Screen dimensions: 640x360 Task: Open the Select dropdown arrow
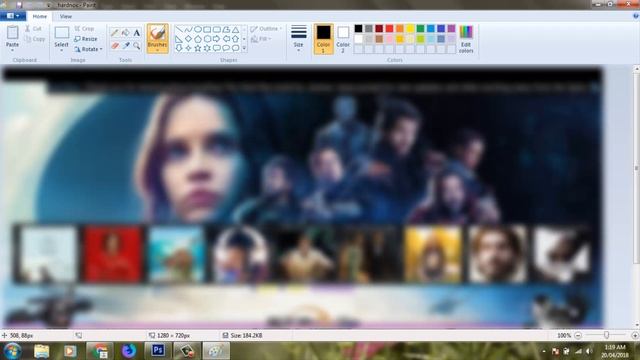(62, 50)
